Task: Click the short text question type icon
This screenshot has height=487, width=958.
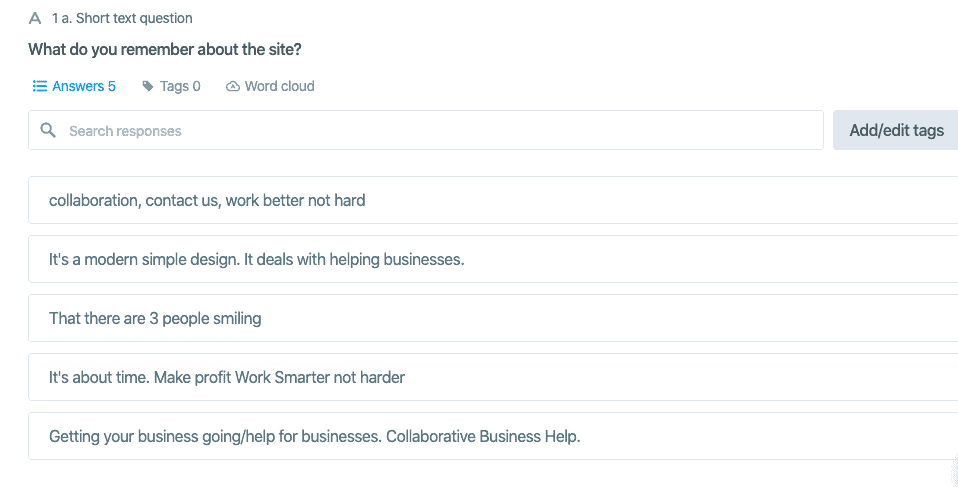Action: [35, 18]
